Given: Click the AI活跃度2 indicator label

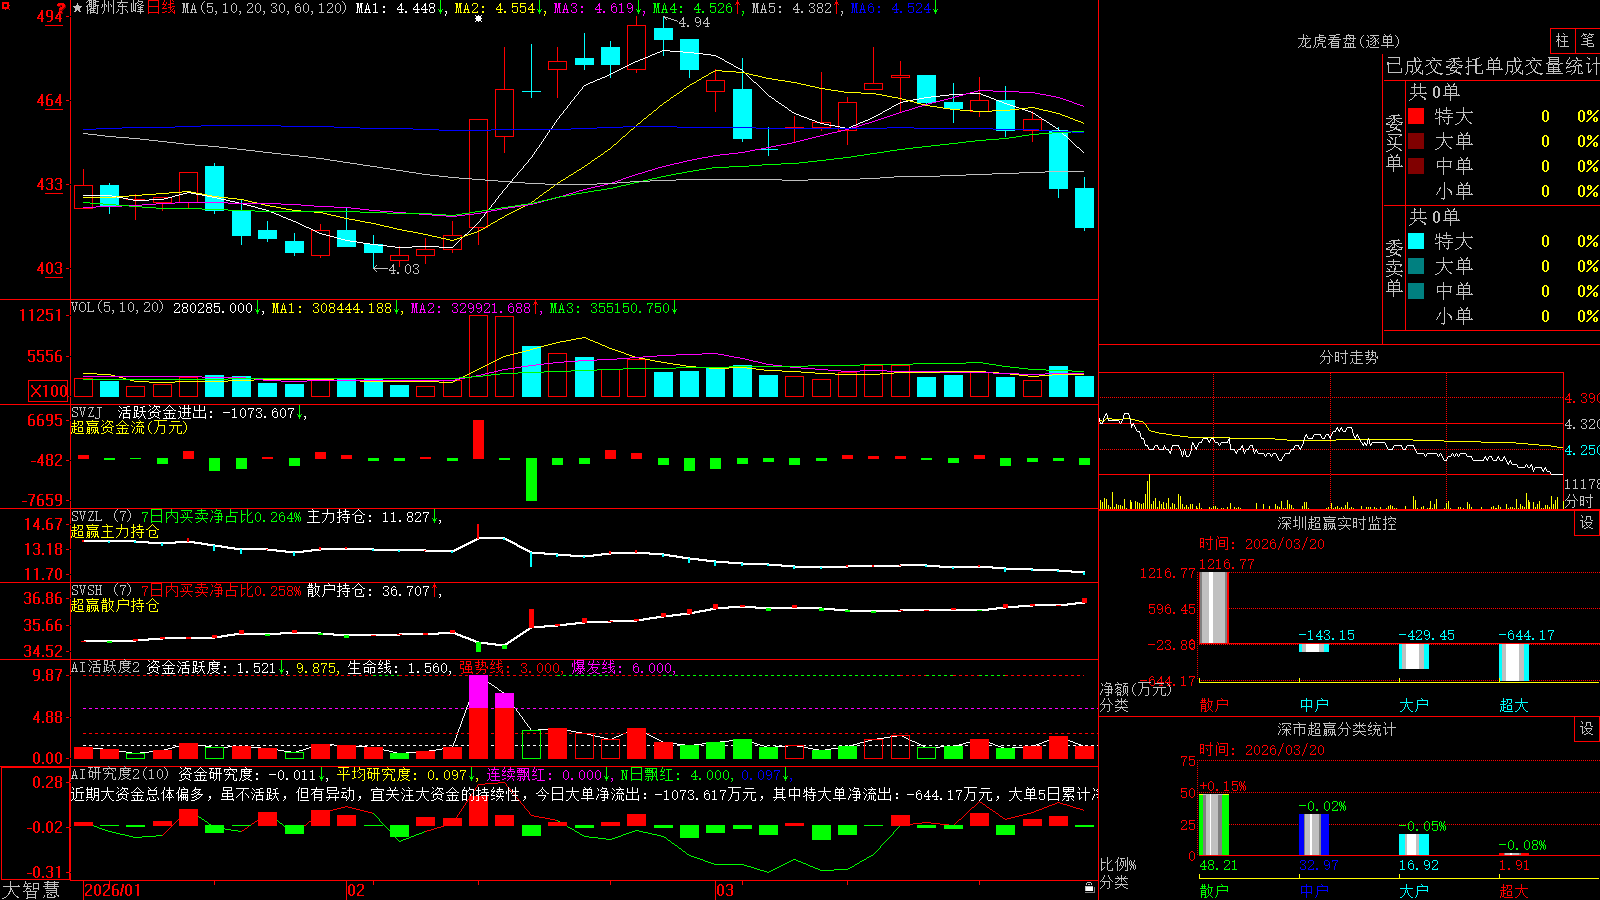Looking at the screenshot, I should (106, 667).
